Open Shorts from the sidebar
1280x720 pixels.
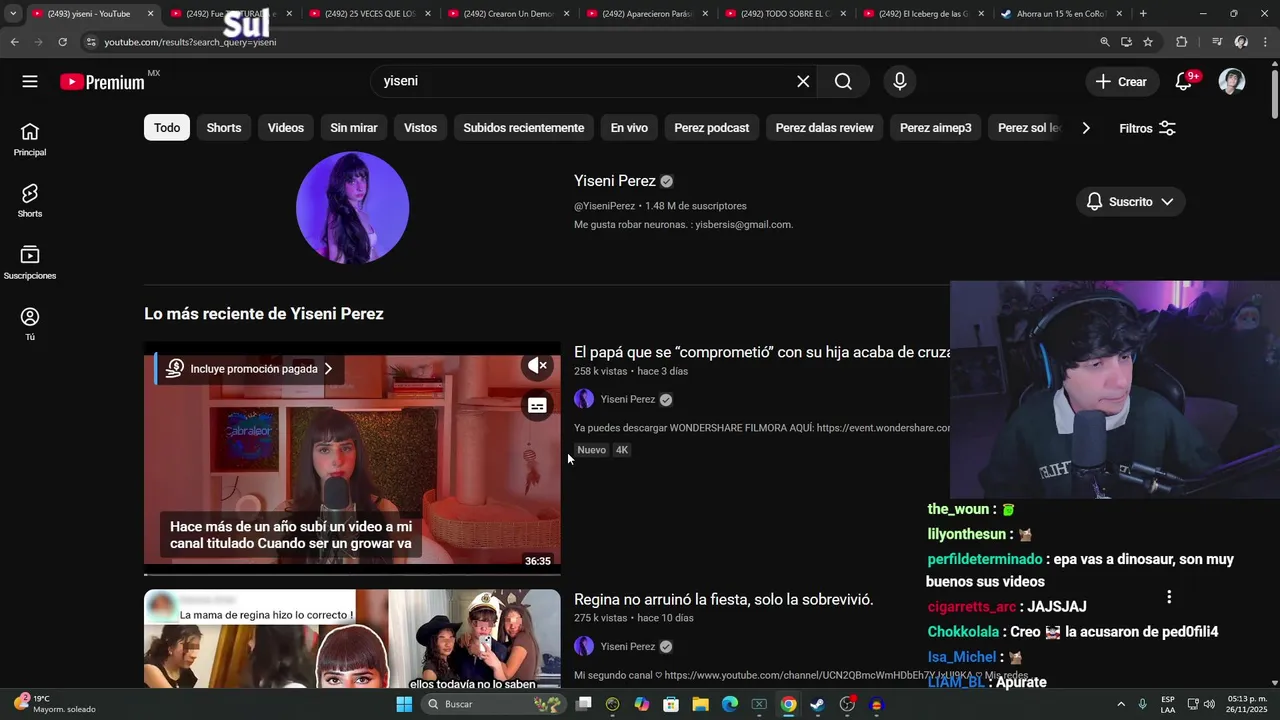[30, 200]
